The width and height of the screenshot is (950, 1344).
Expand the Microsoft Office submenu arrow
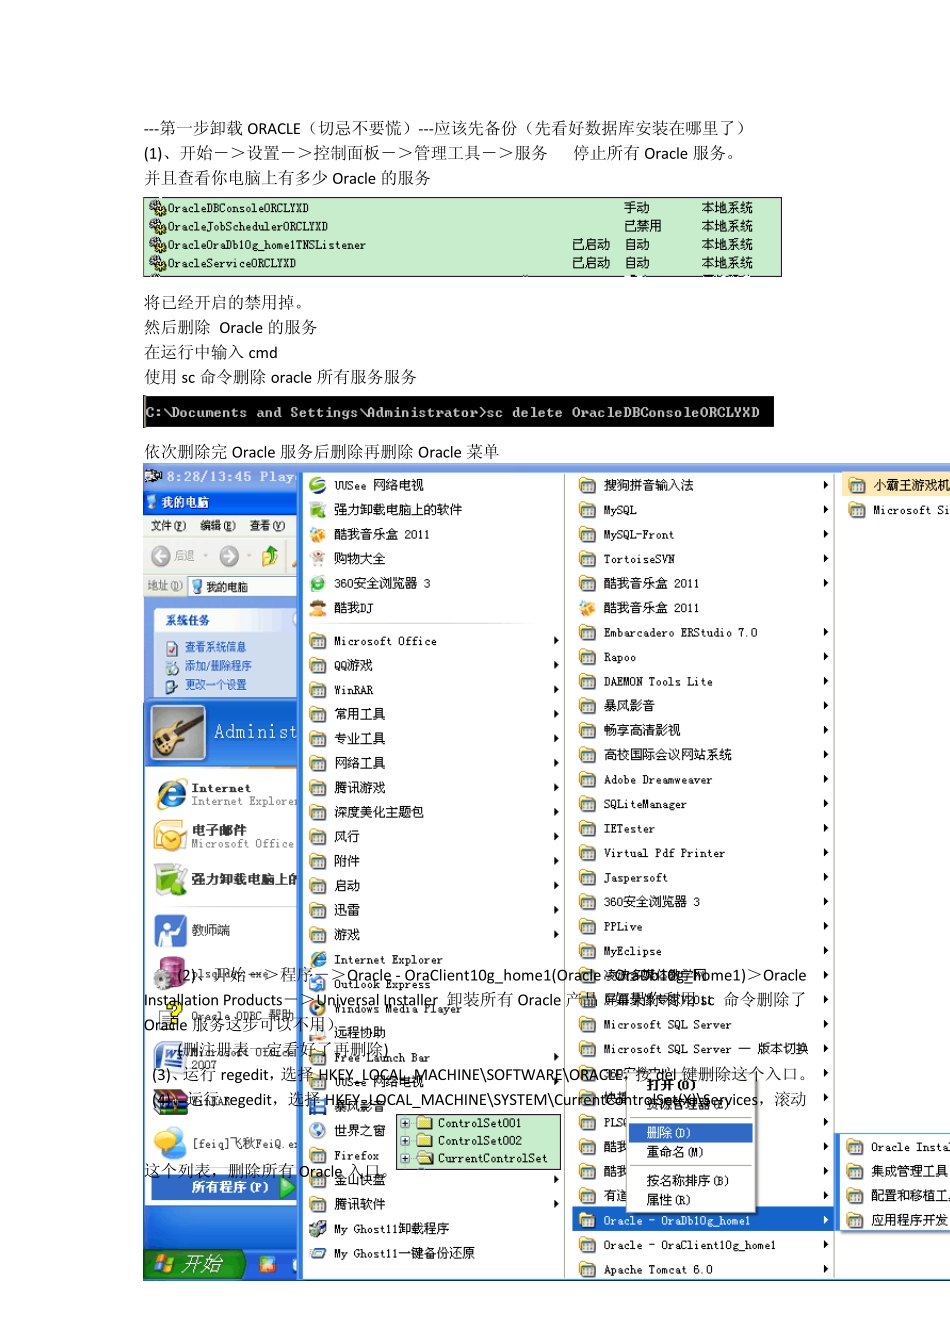click(x=556, y=641)
